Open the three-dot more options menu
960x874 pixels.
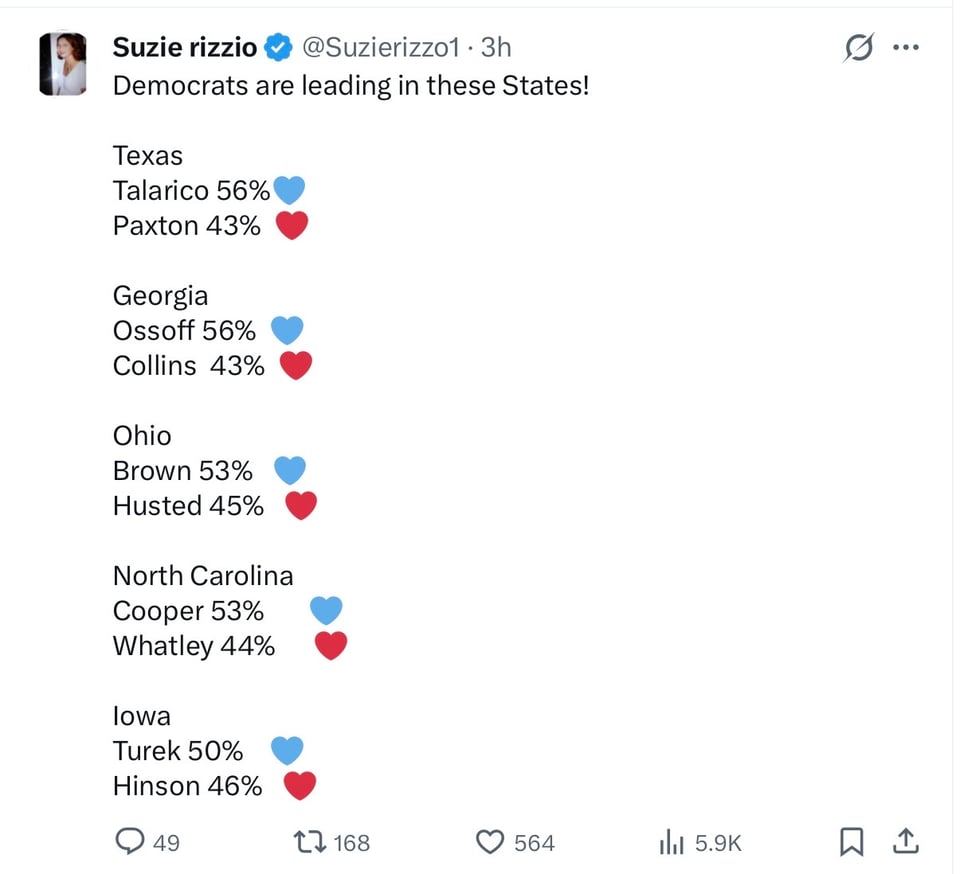(x=906, y=47)
